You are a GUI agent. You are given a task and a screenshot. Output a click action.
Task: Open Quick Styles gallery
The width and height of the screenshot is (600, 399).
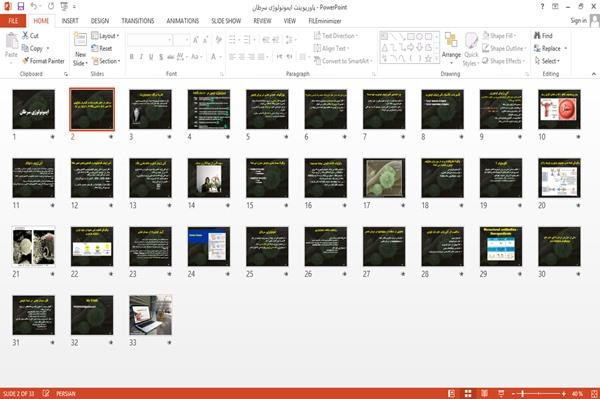click(x=471, y=49)
